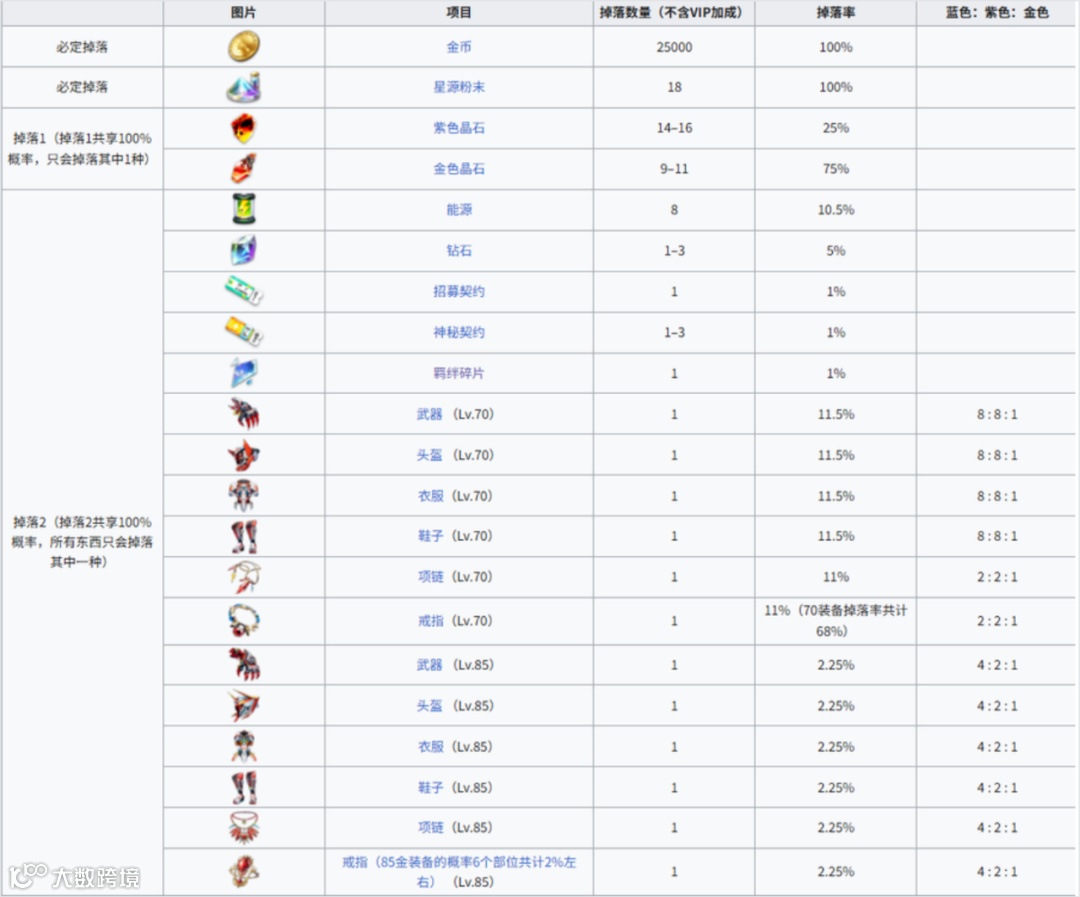Open the 头盔 link in the Lv.85 row
This screenshot has width=1080, height=897.
tap(429, 706)
